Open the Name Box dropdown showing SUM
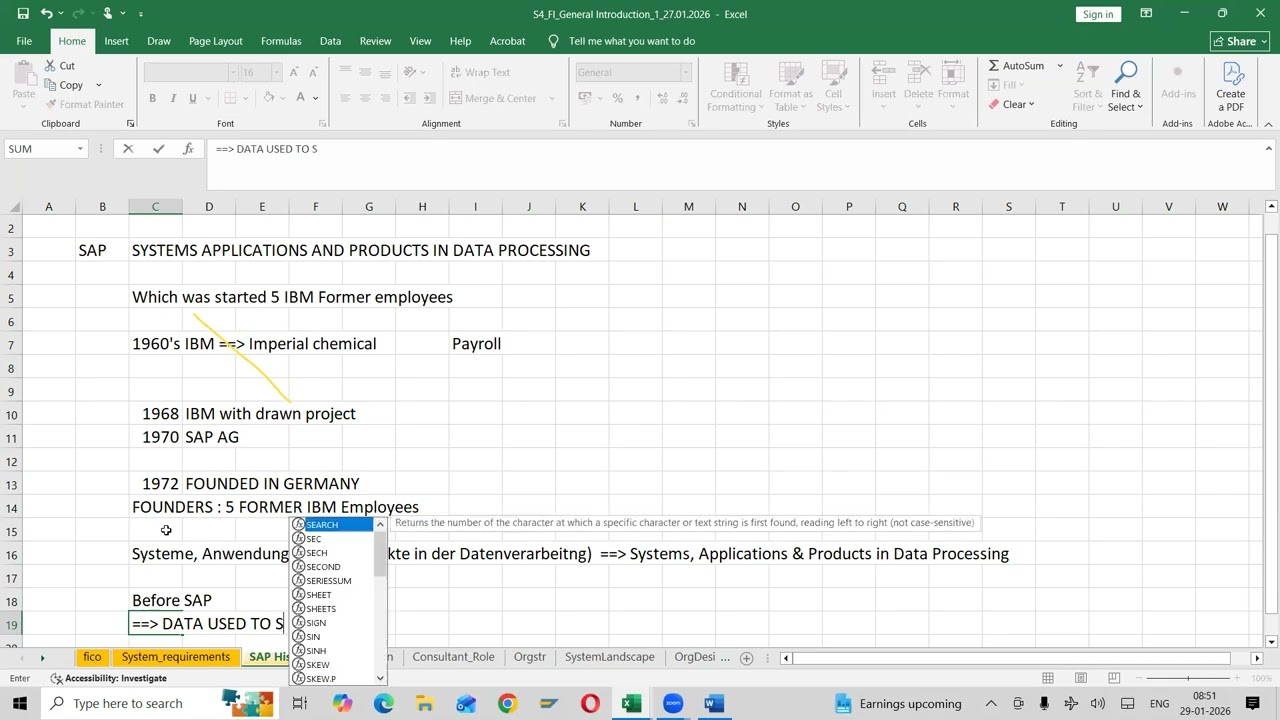 79,149
